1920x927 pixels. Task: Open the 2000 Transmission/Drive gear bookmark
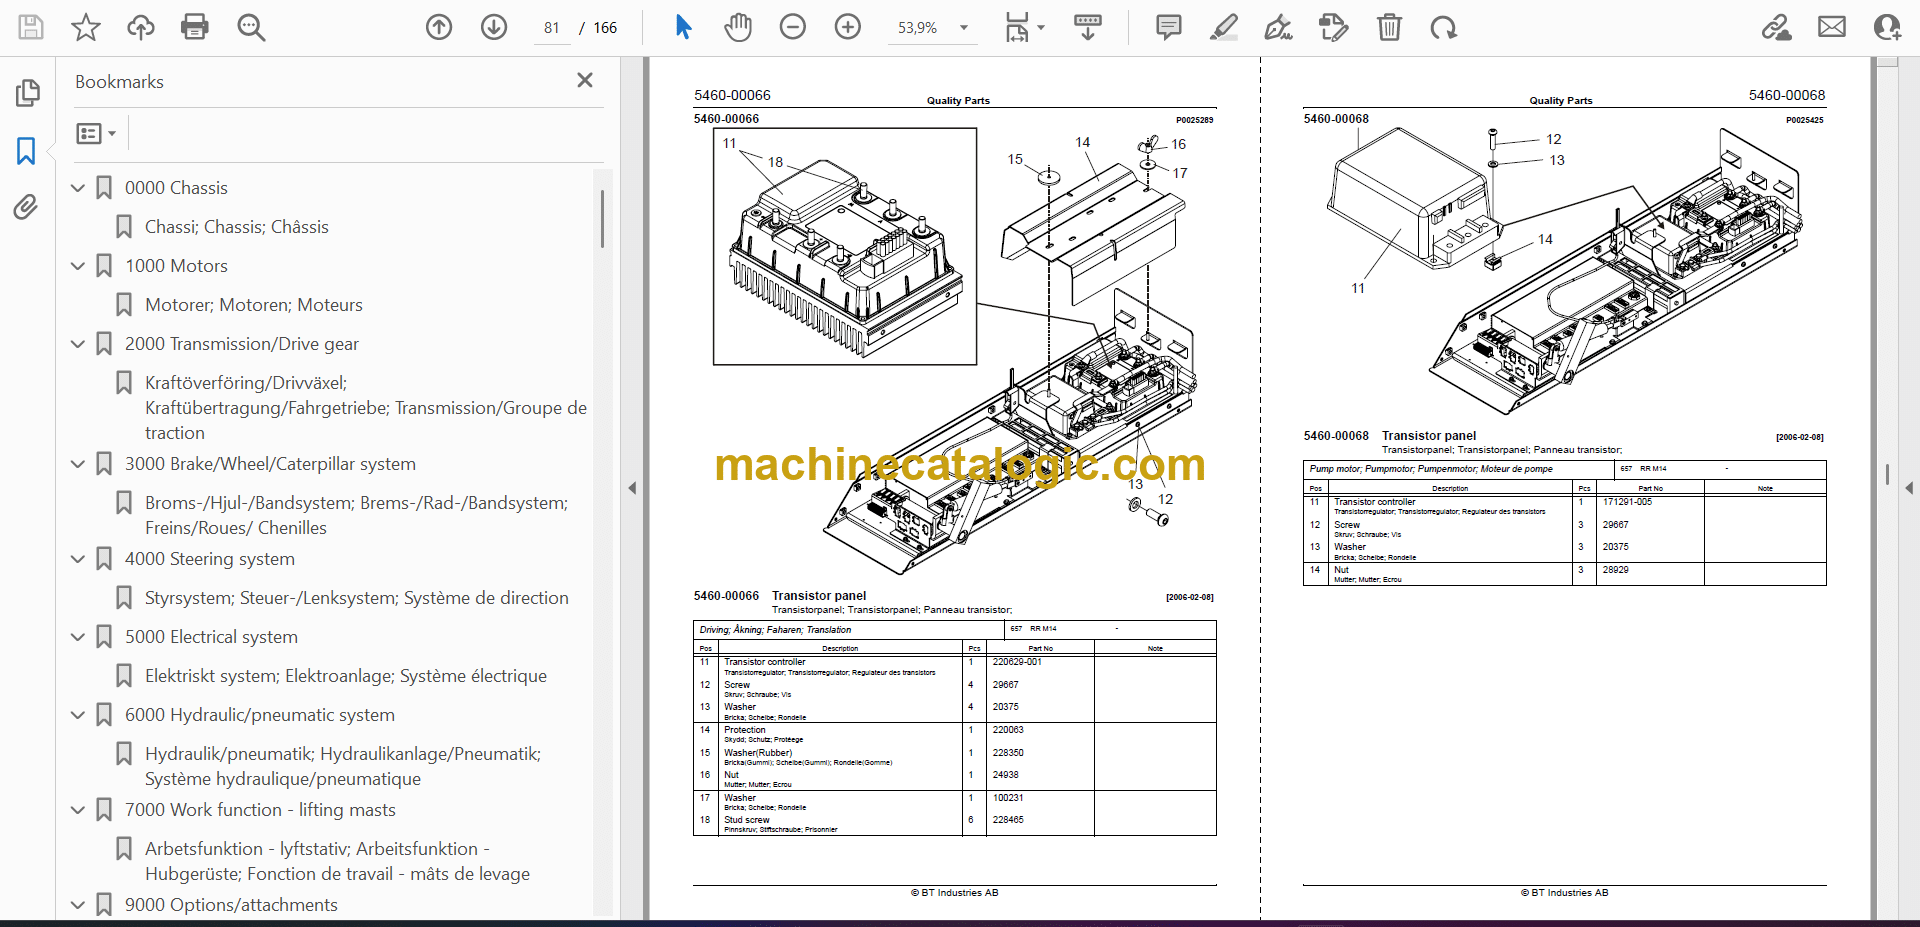(x=242, y=344)
